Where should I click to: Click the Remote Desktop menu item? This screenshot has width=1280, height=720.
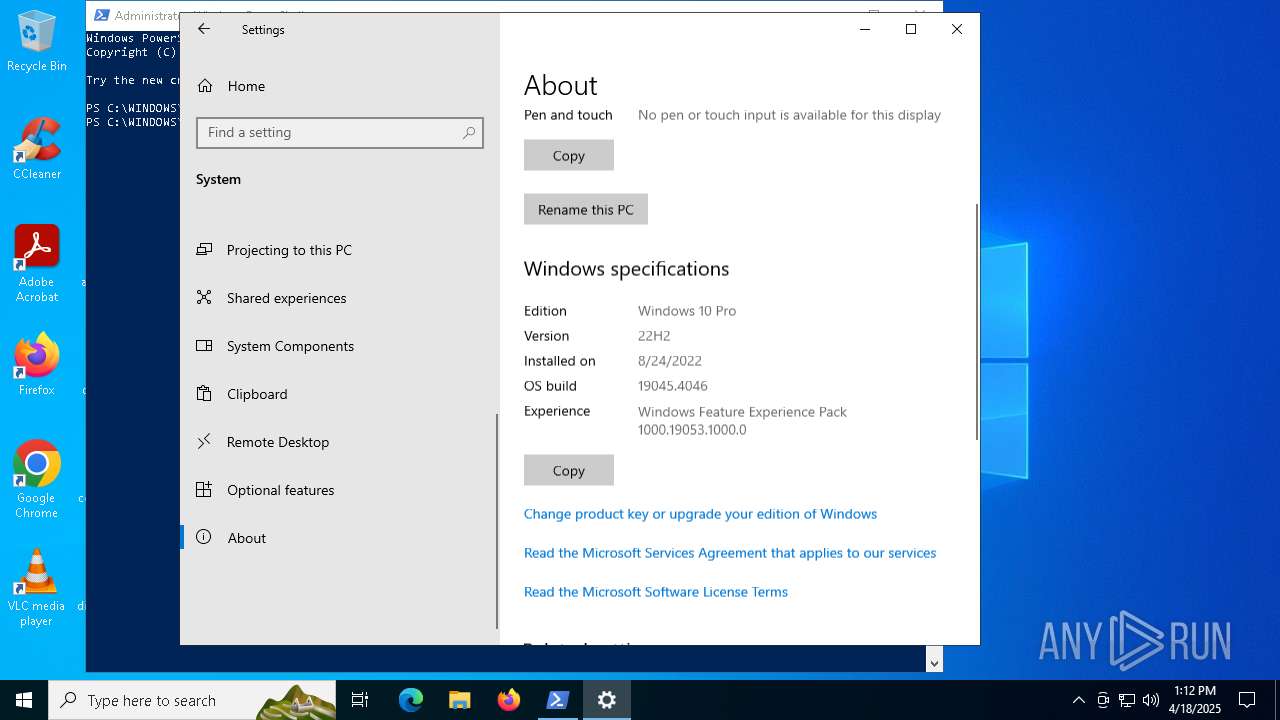coord(338,442)
